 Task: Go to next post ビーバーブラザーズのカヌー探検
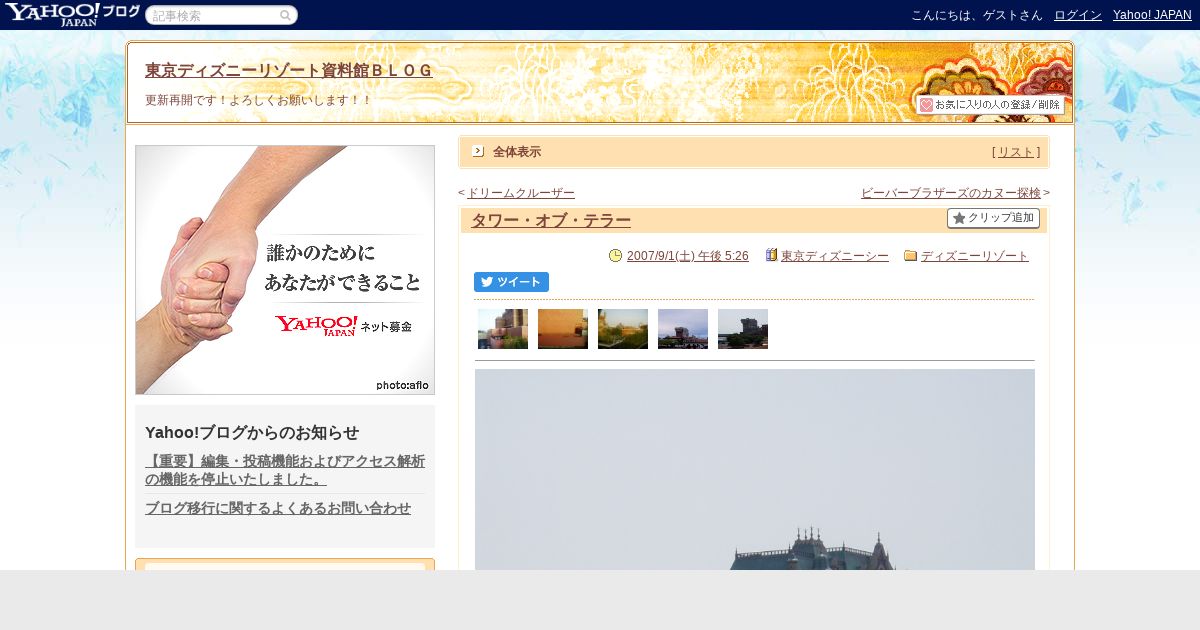point(951,193)
